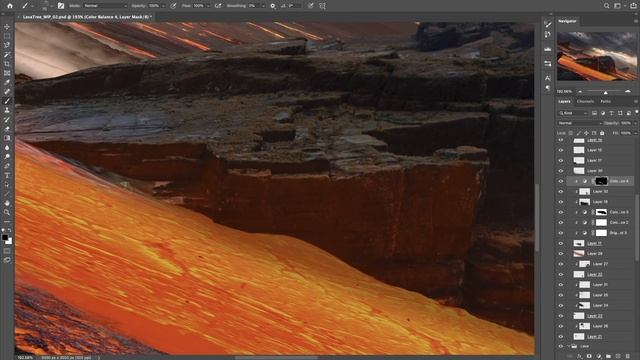Viewport: 640px width, 360px height.
Task: Hide Layer 31 visibility eye
Action: [561, 284]
